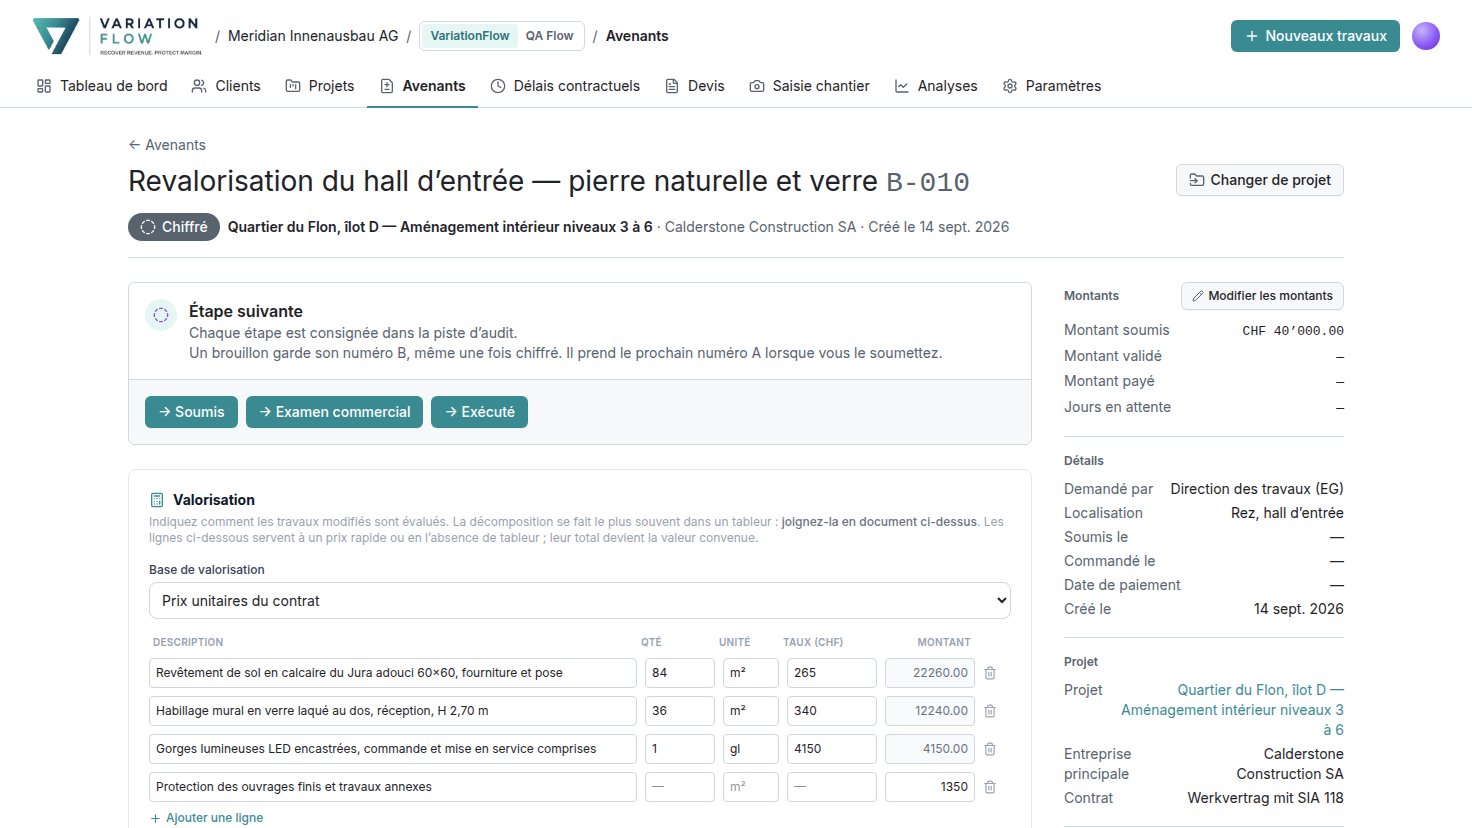Edit the quantity field showing 84

tap(680, 673)
